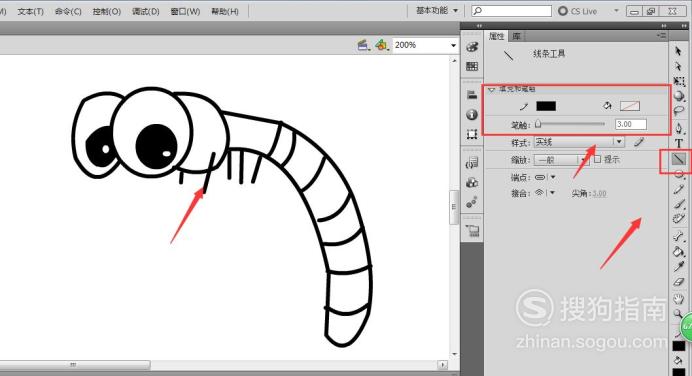Switch to the 库 tab
Image resolution: width=692 pixels, height=376 pixels.
pos(516,36)
